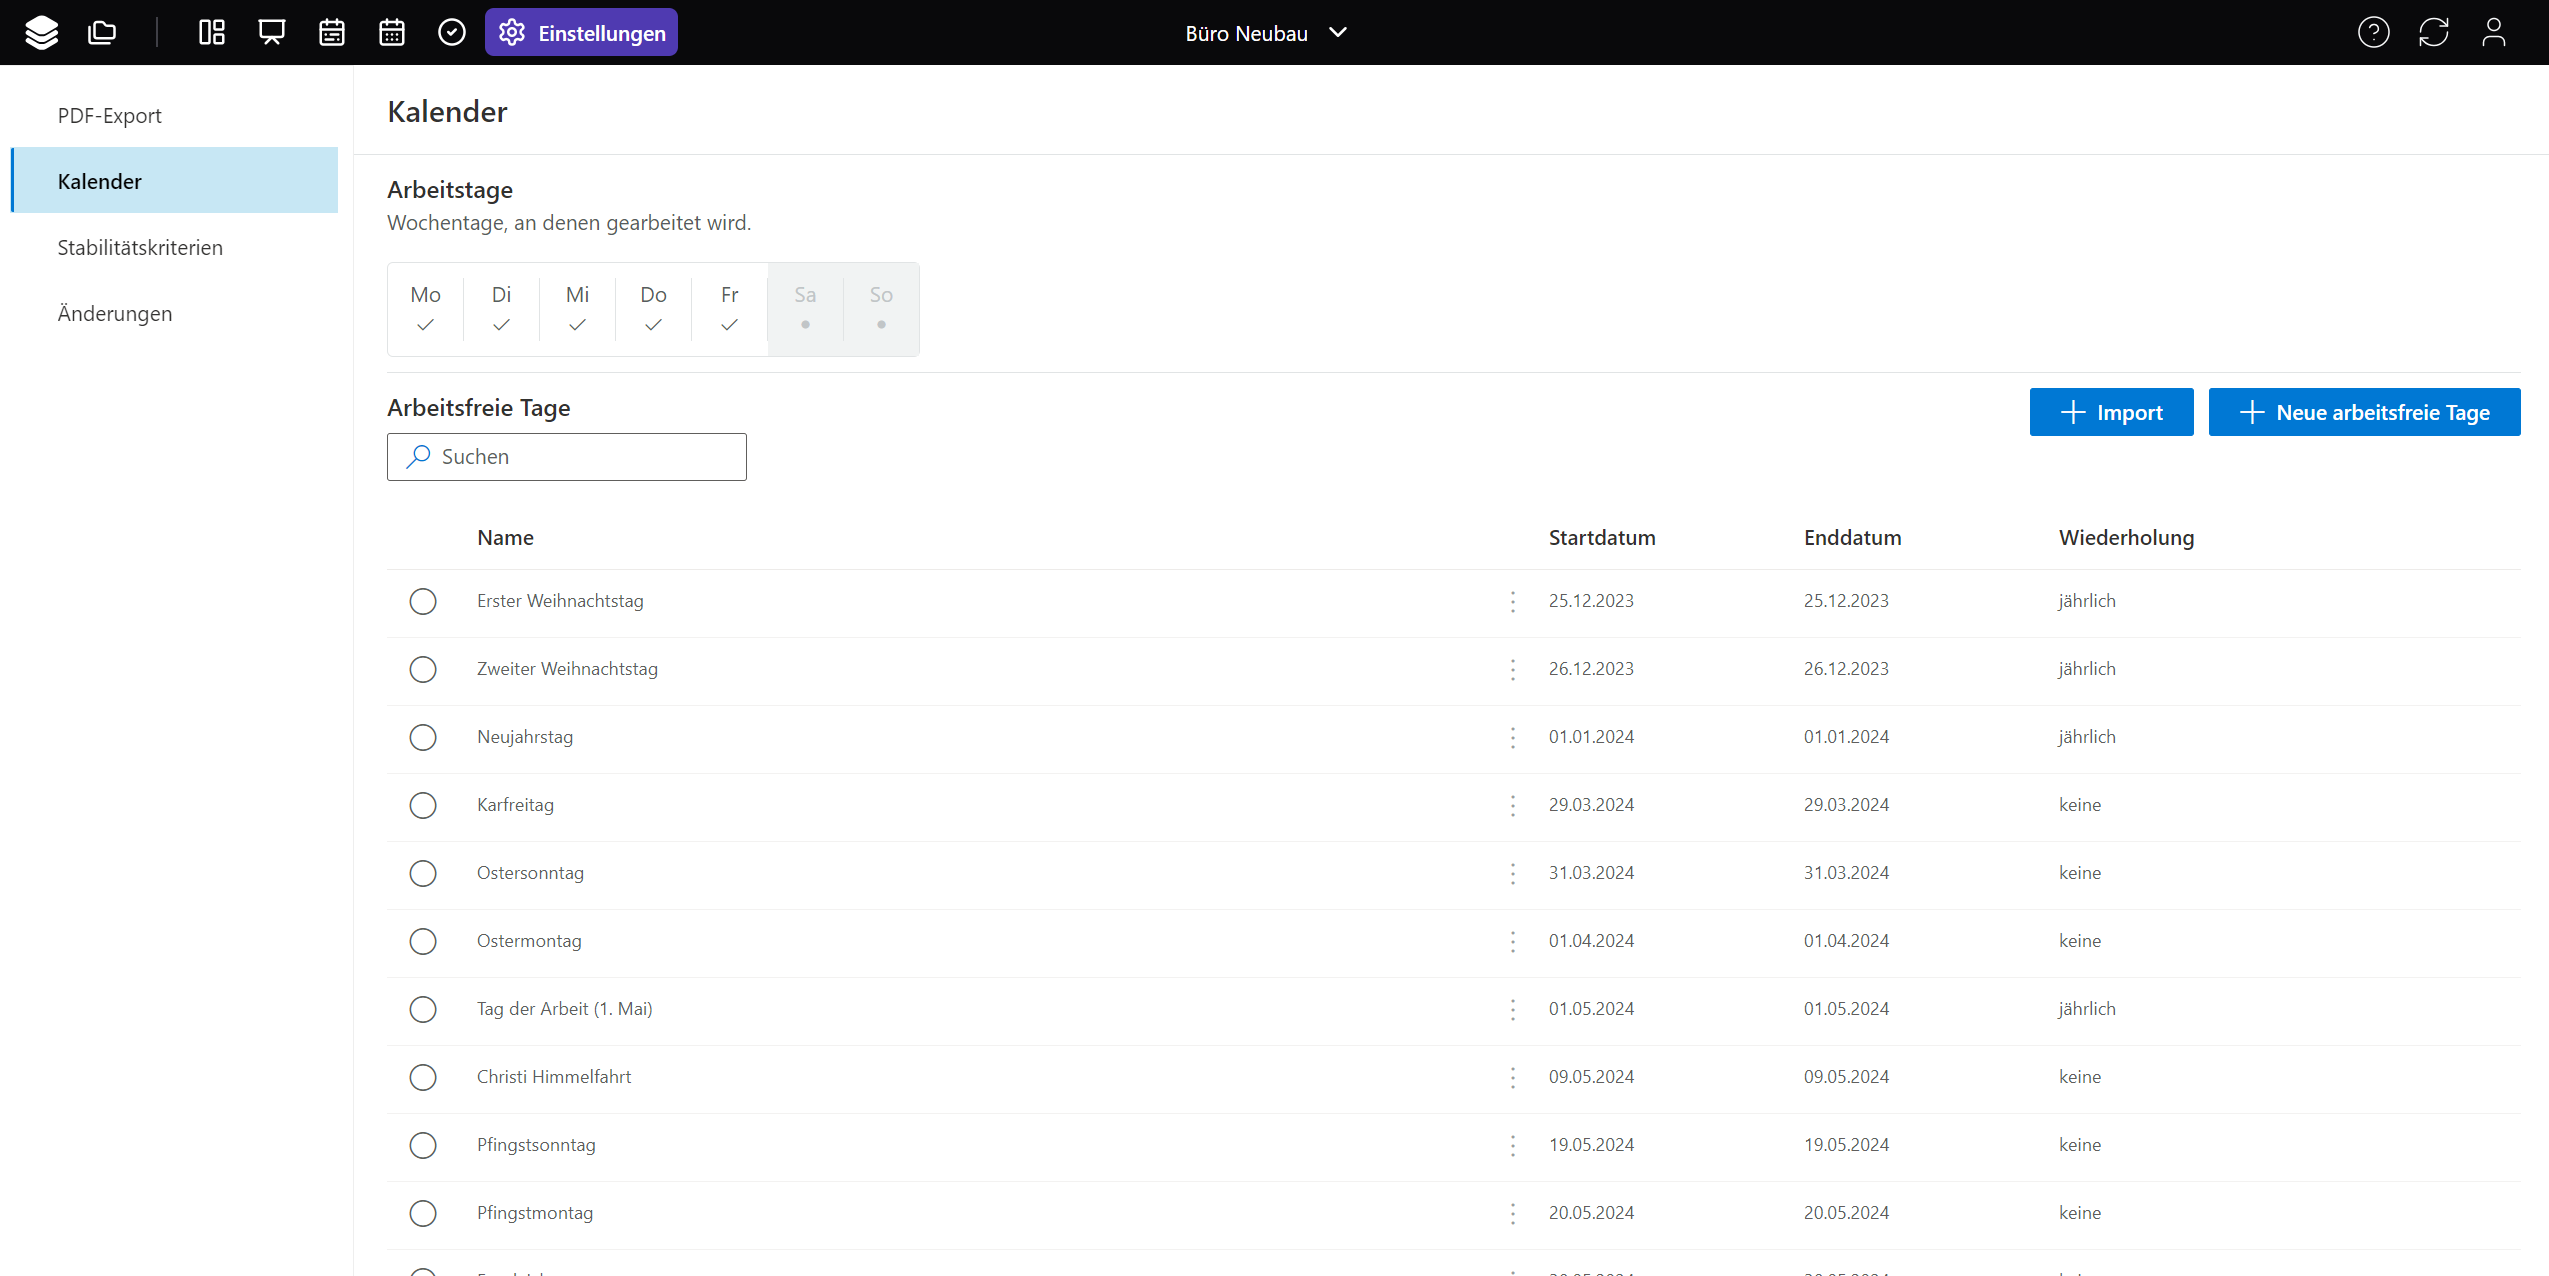
Task: Open the checkmark tasks icon
Action: pyautogui.click(x=452, y=33)
